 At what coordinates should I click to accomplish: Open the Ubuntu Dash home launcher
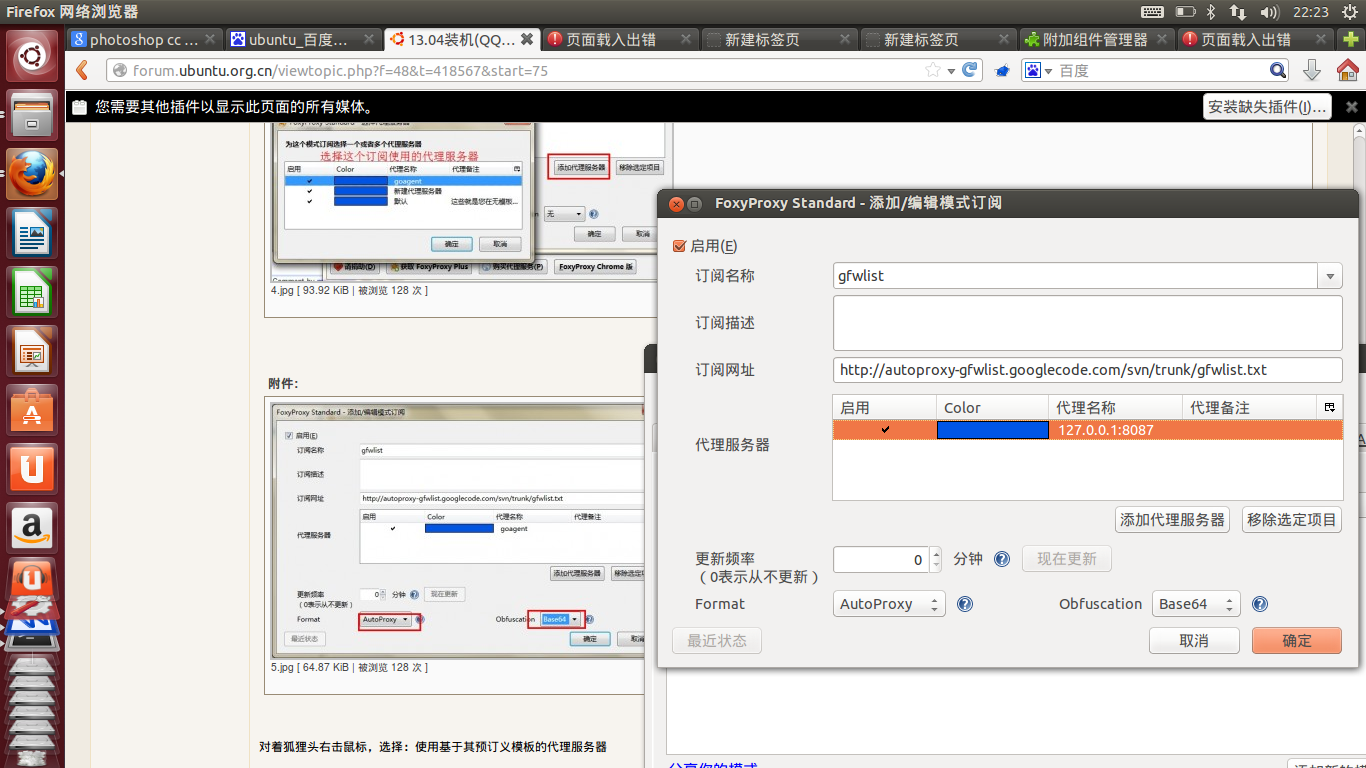coord(33,56)
